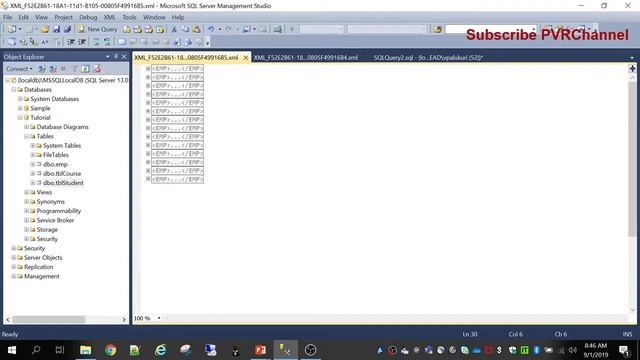The image size is (640, 360).
Task: Open the Tools menu
Action: [x=129, y=17]
